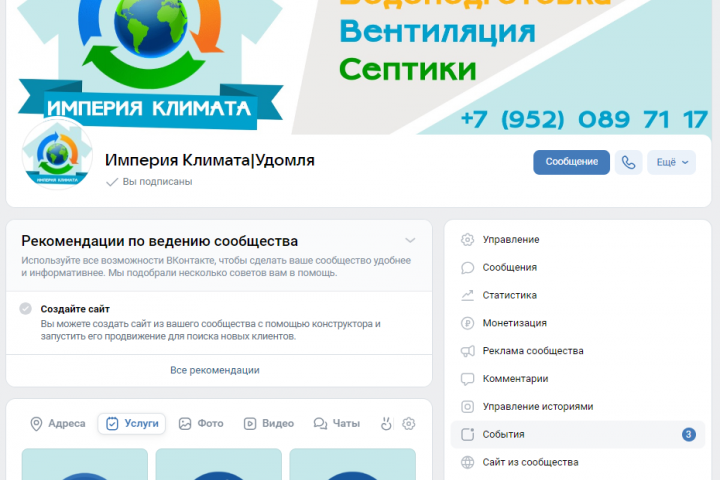Click the phone number +7 (952) 089 71 17 on banner
Screen dimensions: 720x480
(x=584, y=119)
